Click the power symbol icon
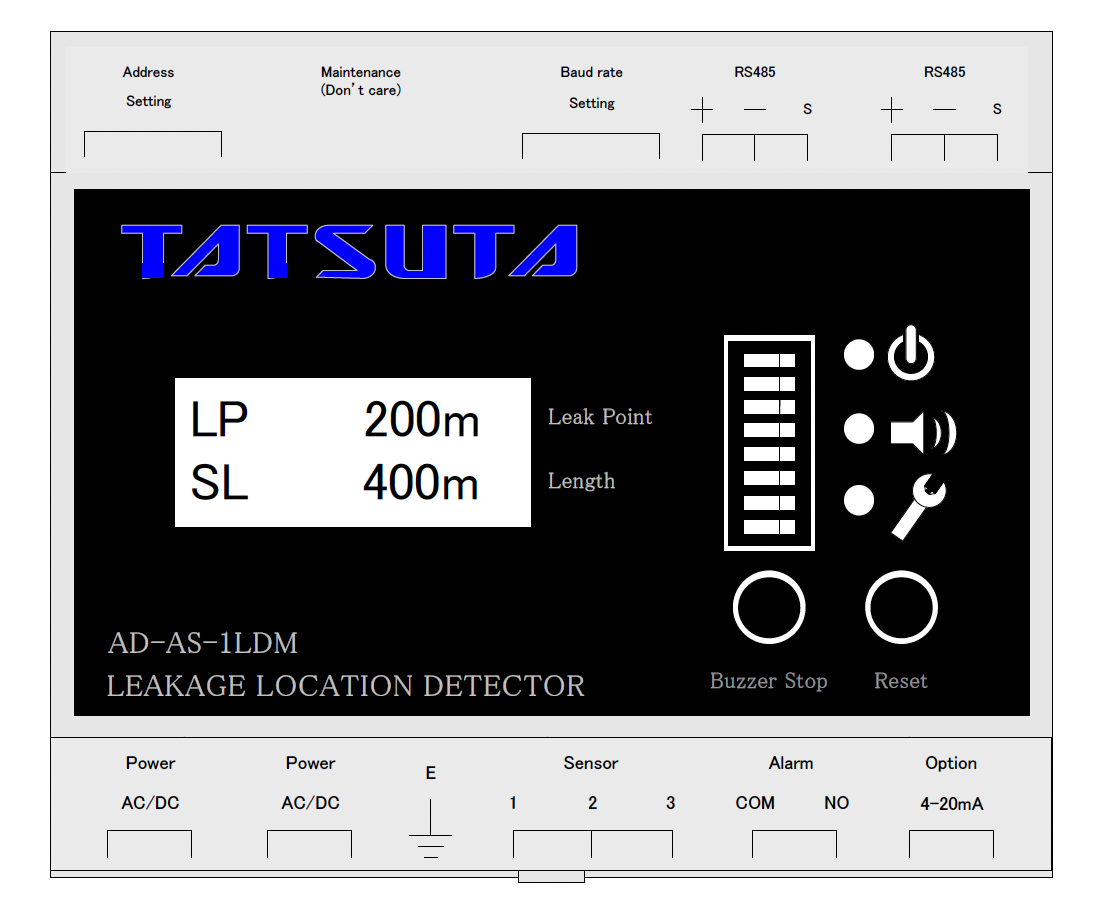 (911, 354)
